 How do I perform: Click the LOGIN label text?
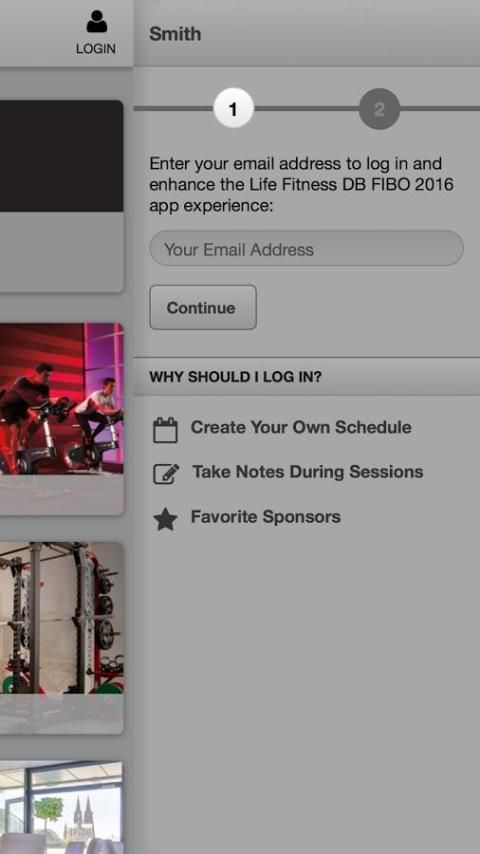click(x=96, y=48)
